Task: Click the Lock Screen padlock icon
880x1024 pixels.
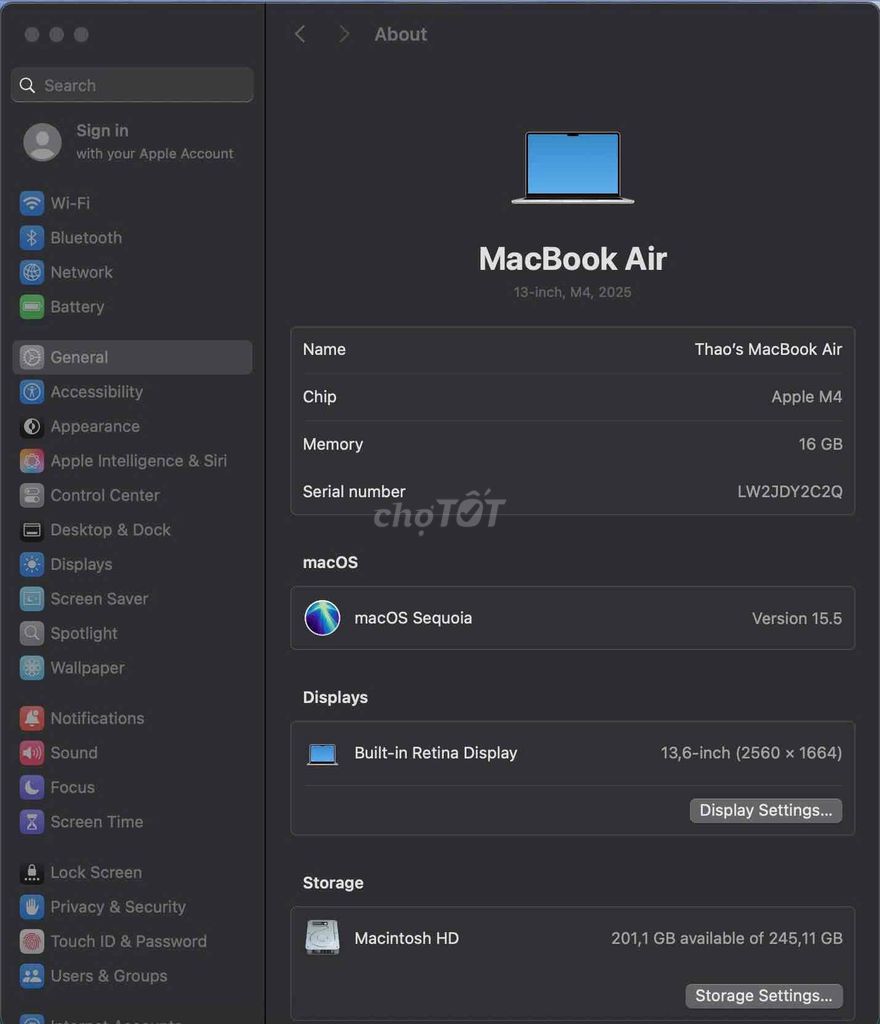Action: coord(31,872)
